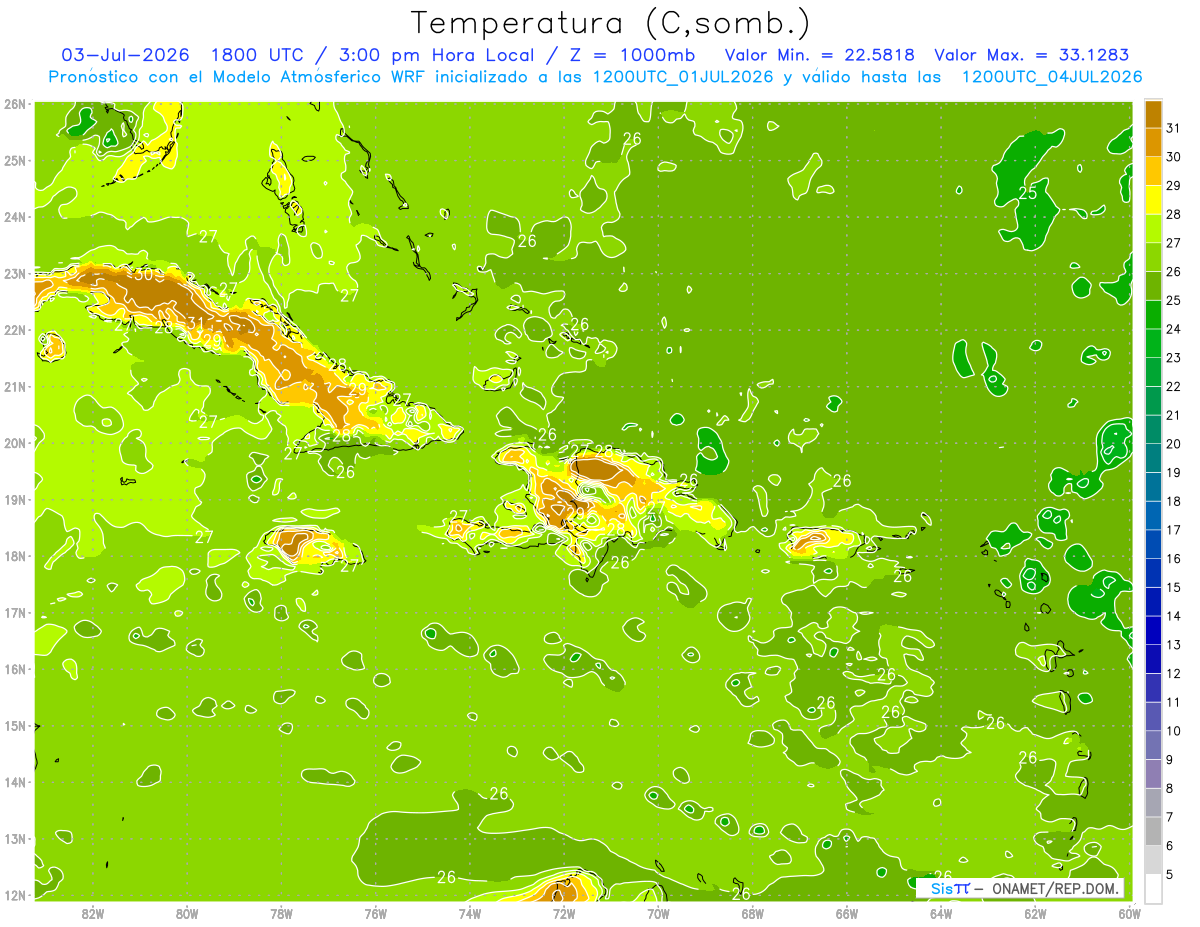Viewport: 1200px width, 927px height.
Task: Click the white swatch below 5 in legend
Action: coord(1153,888)
